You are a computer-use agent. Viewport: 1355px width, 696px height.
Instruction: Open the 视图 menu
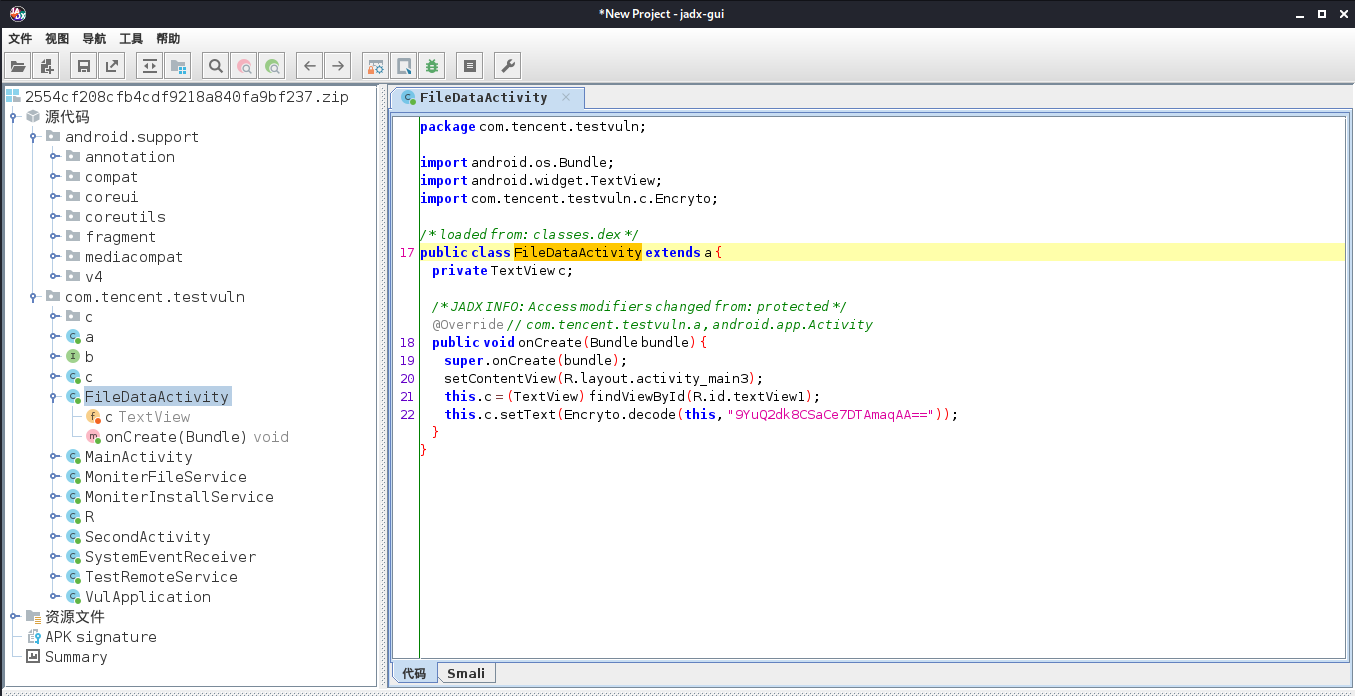pyautogui.click(x=57, y=39)
